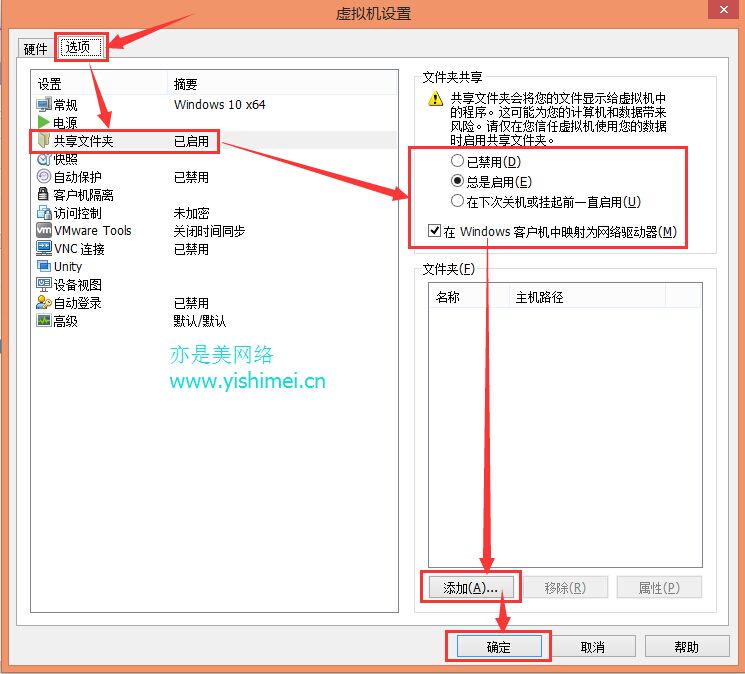Click the 主机路径 column header
The height and width of the screenshot is (674, 745).
coord(587,297)
